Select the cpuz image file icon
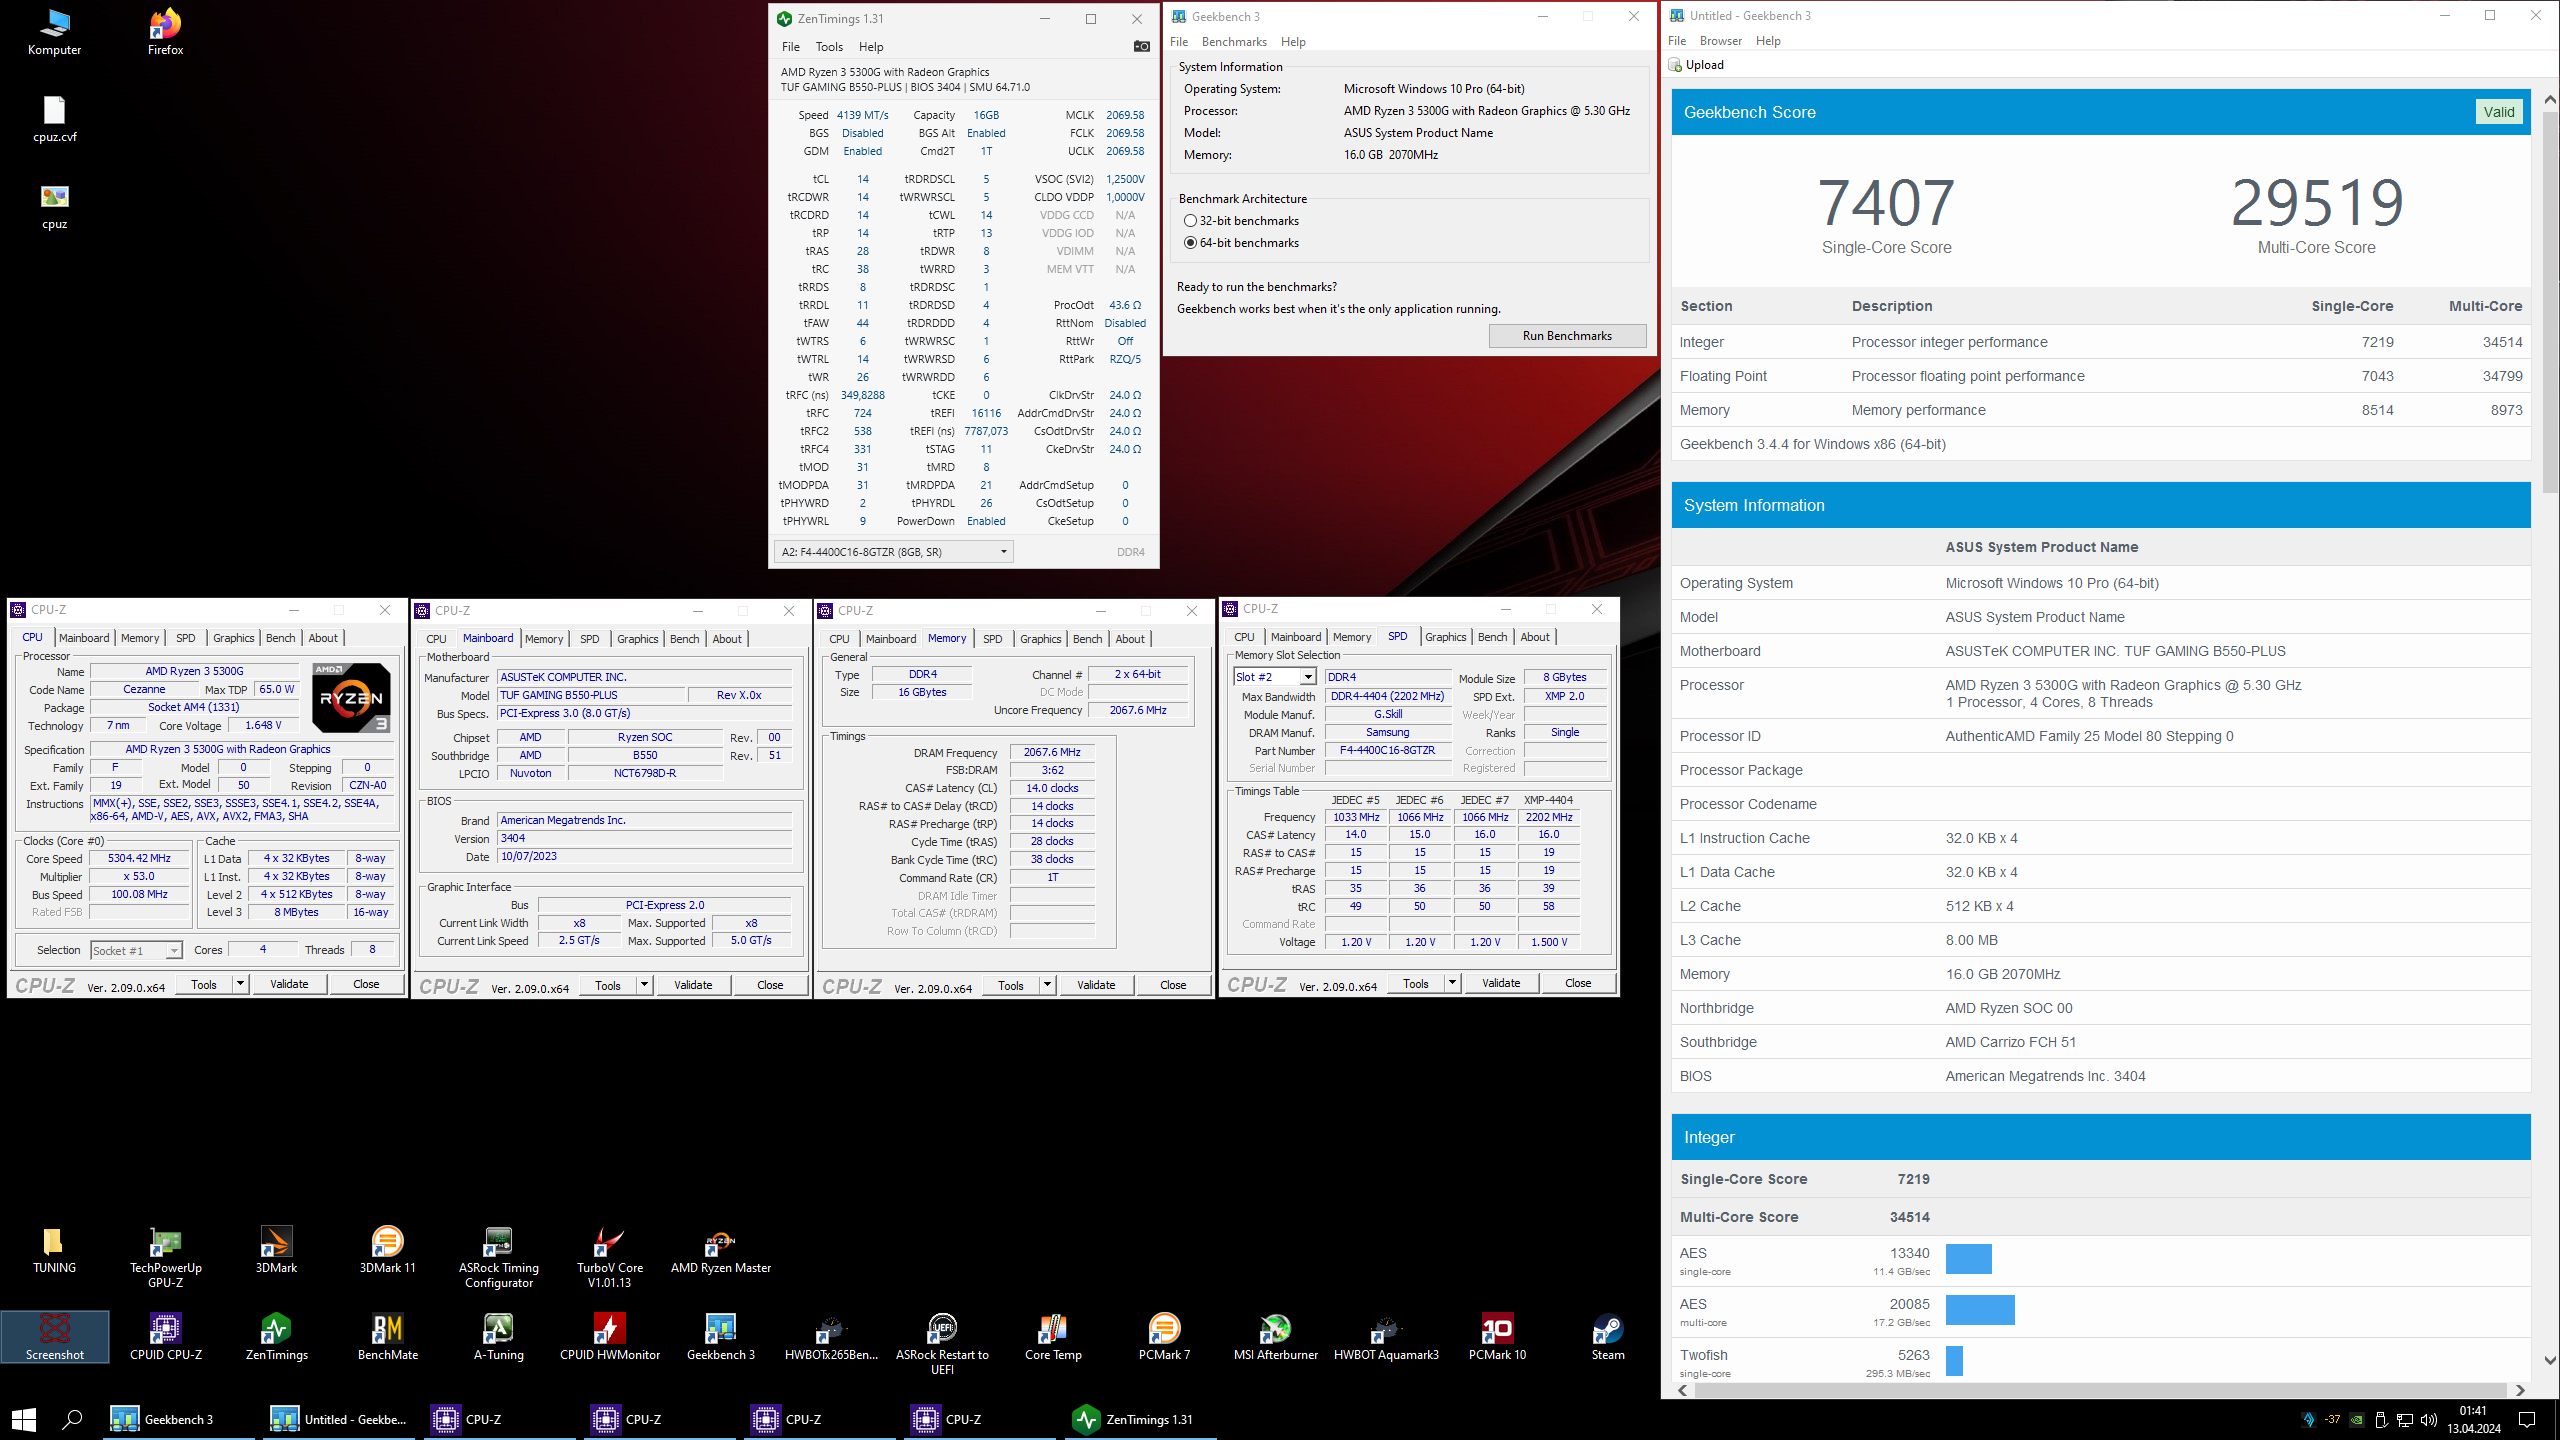 pyautogui.click(x=54, y=206)
